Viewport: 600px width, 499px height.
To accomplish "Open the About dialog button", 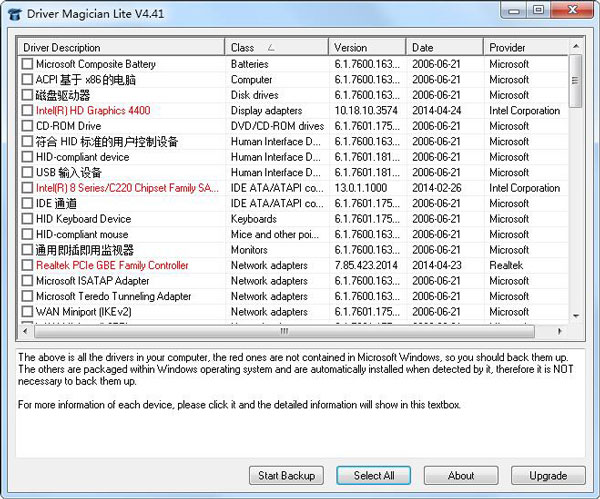I will click(461, 475).
